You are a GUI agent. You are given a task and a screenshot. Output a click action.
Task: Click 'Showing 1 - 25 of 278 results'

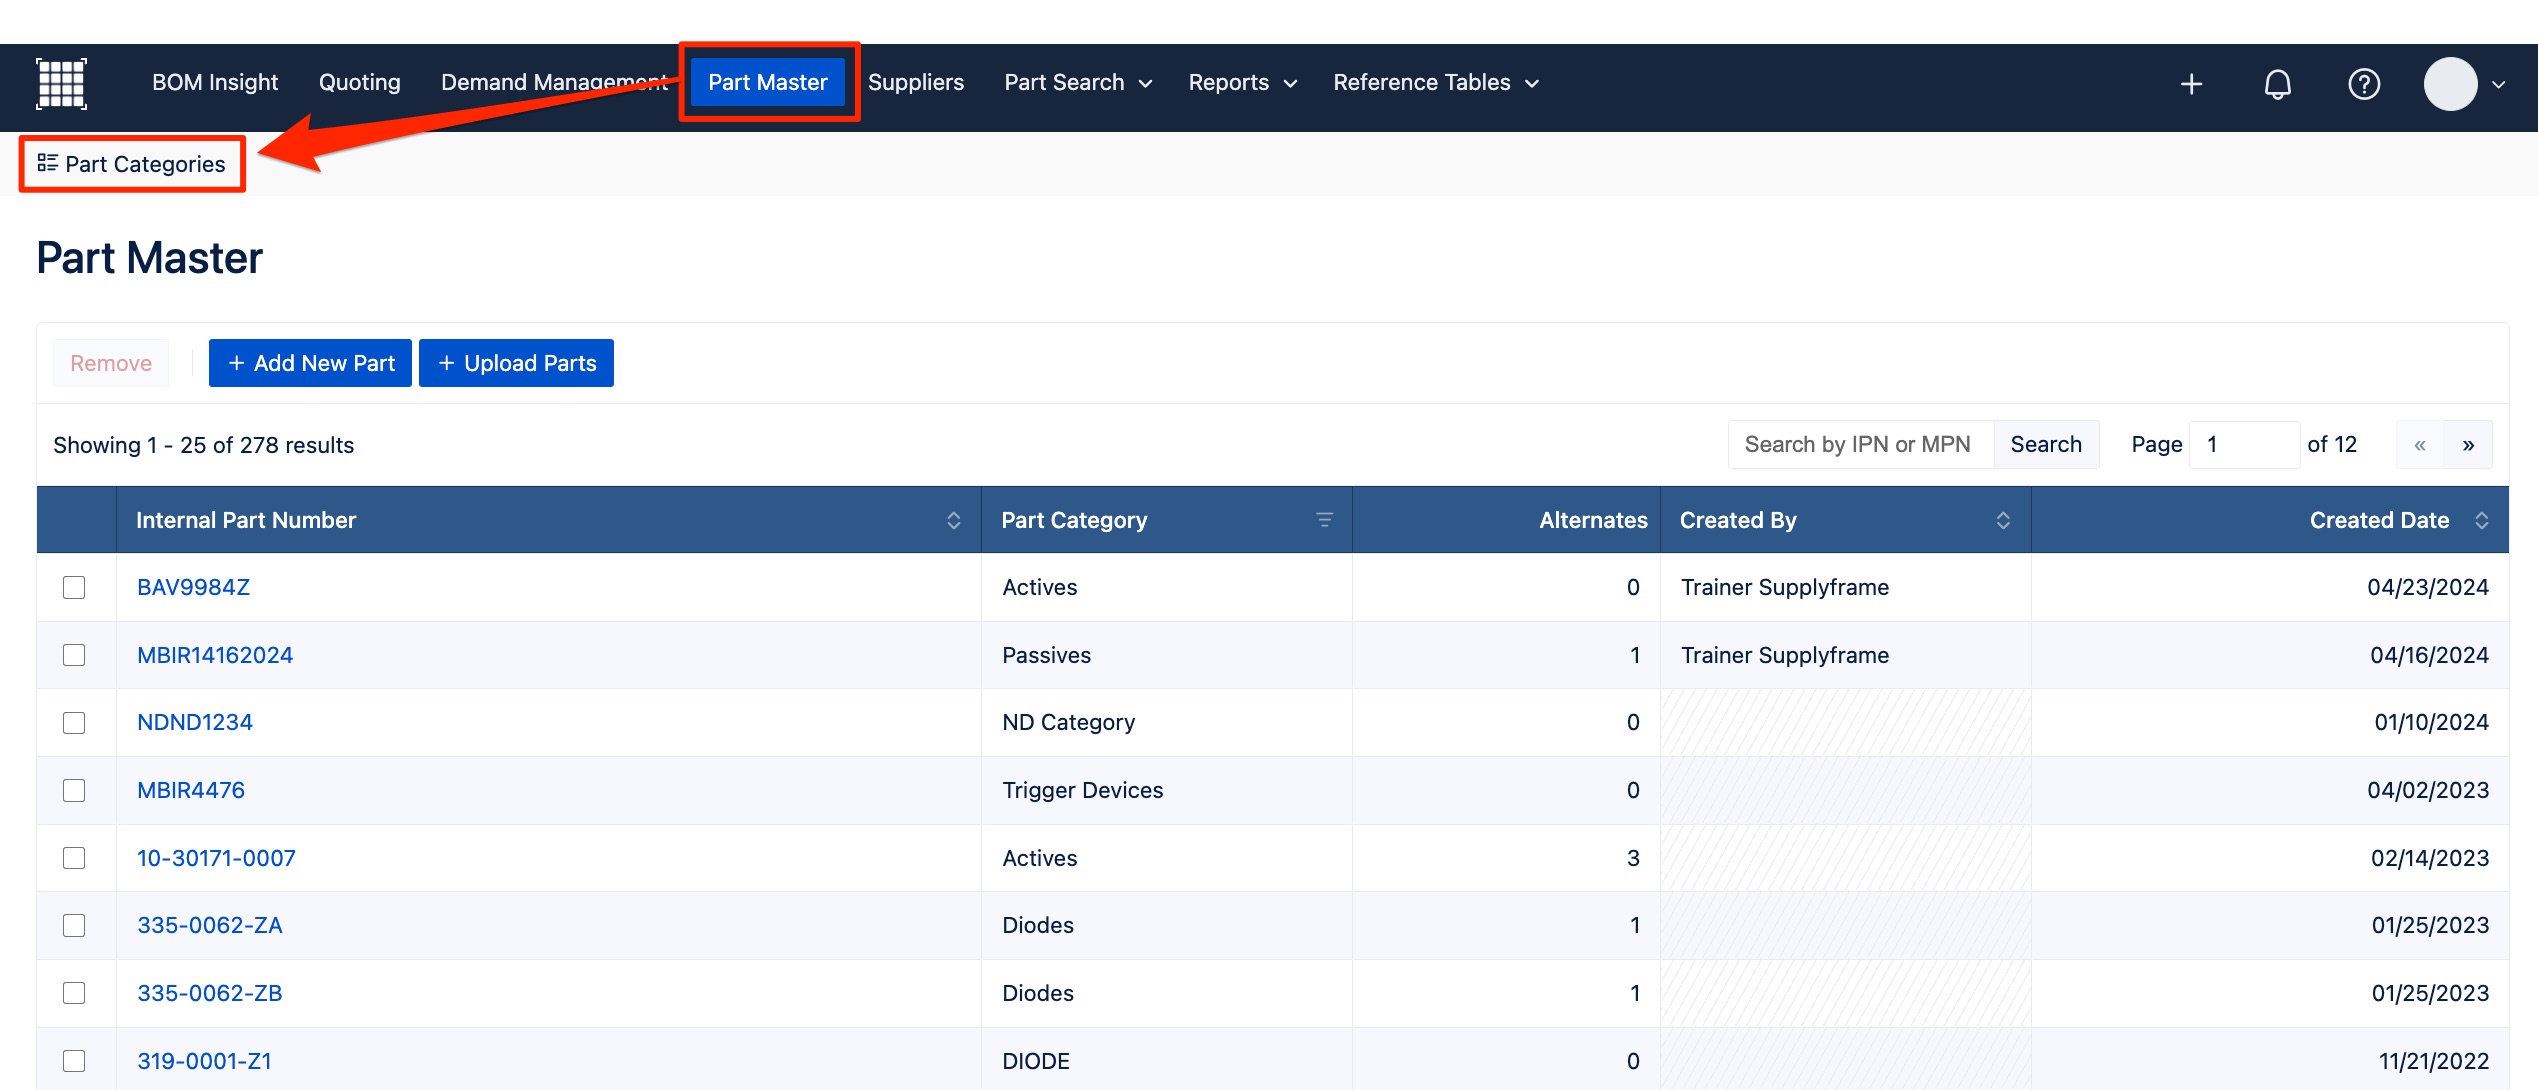coord(204,445)
